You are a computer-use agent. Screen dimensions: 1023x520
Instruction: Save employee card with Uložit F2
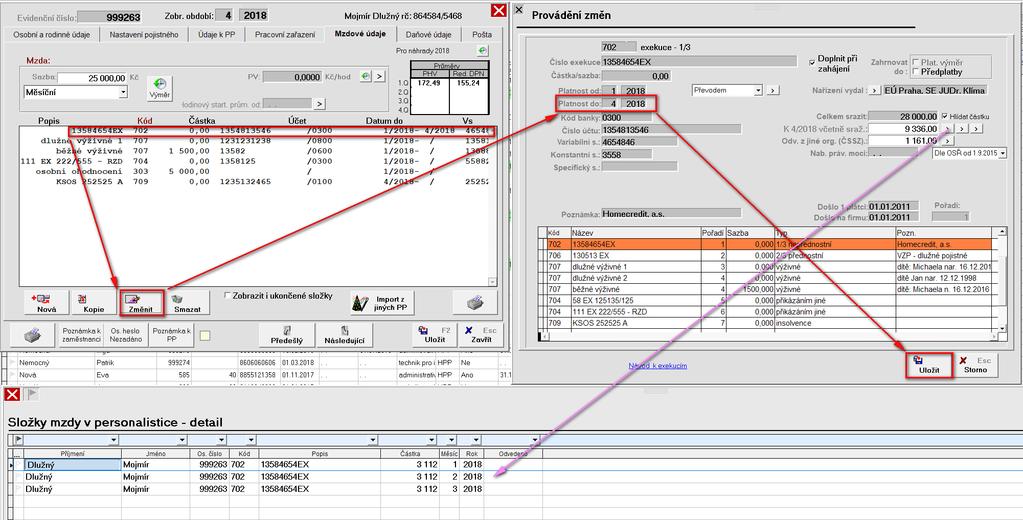tap(435, 335)
